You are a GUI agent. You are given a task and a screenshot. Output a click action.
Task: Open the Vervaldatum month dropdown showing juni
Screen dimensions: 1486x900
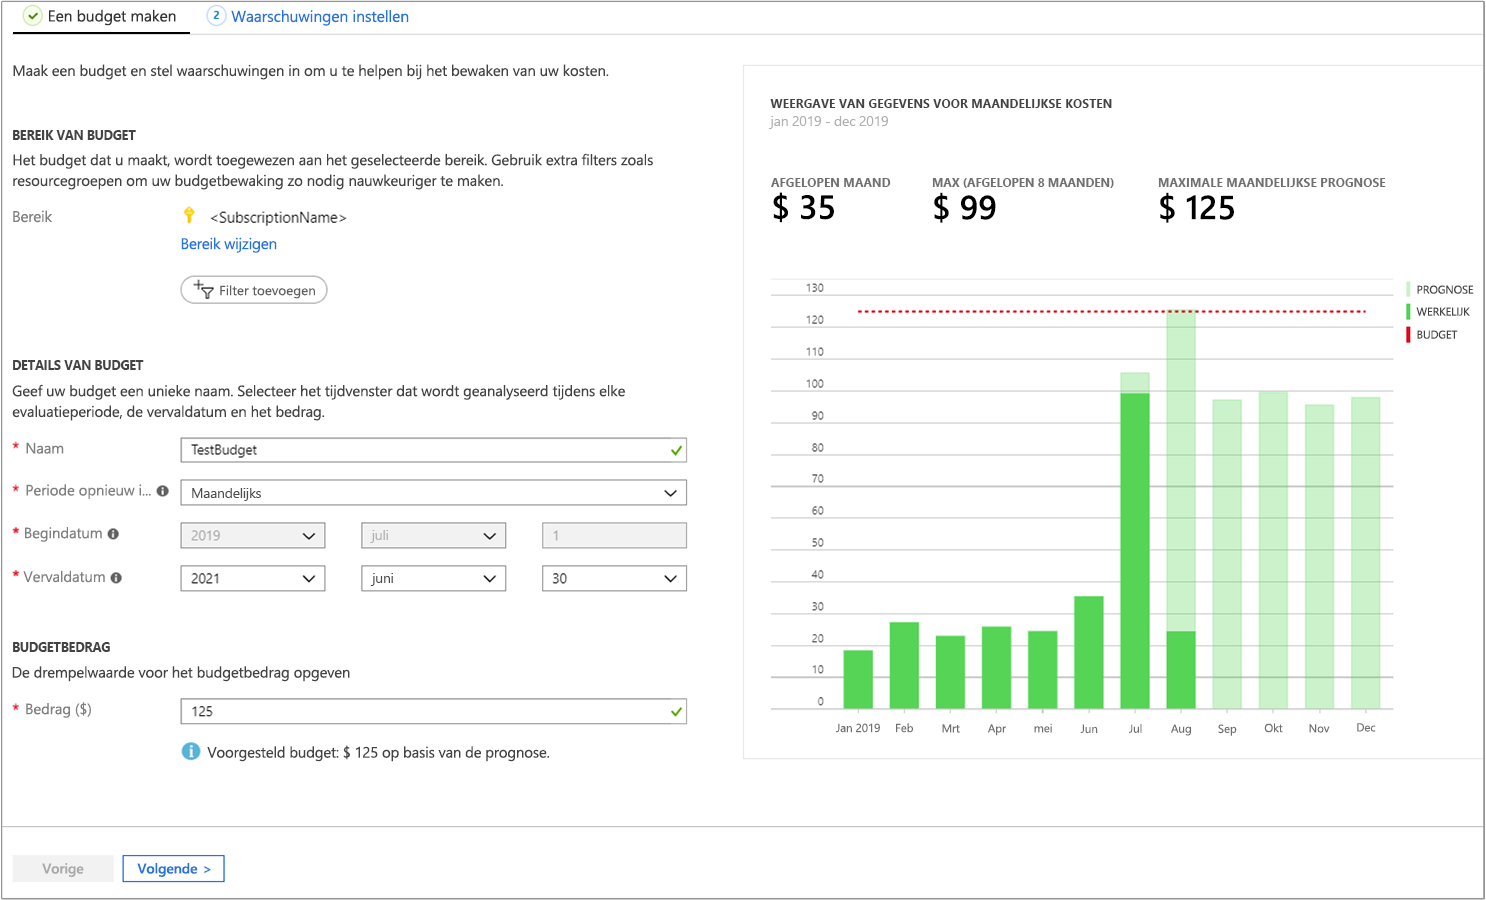[x=433, y=579]
